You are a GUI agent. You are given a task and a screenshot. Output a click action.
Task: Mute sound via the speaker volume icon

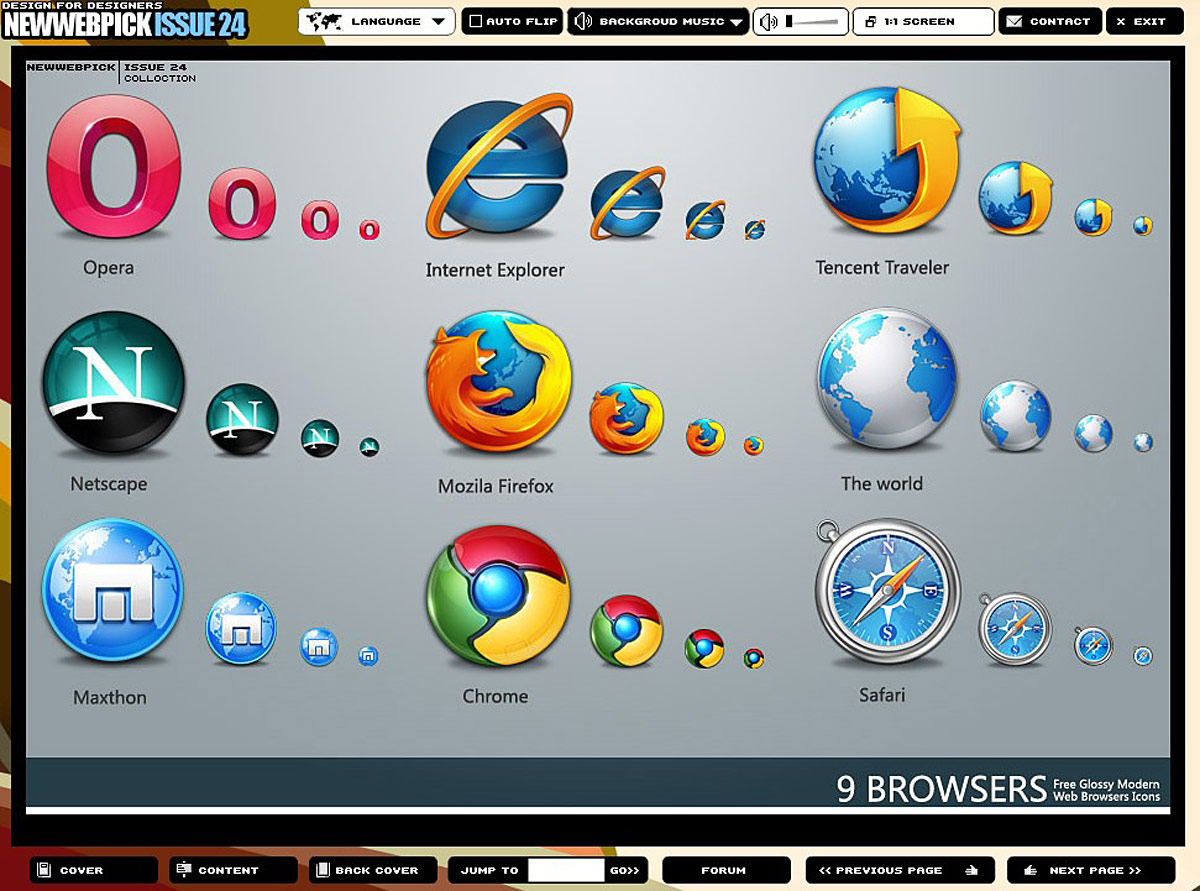767,21
